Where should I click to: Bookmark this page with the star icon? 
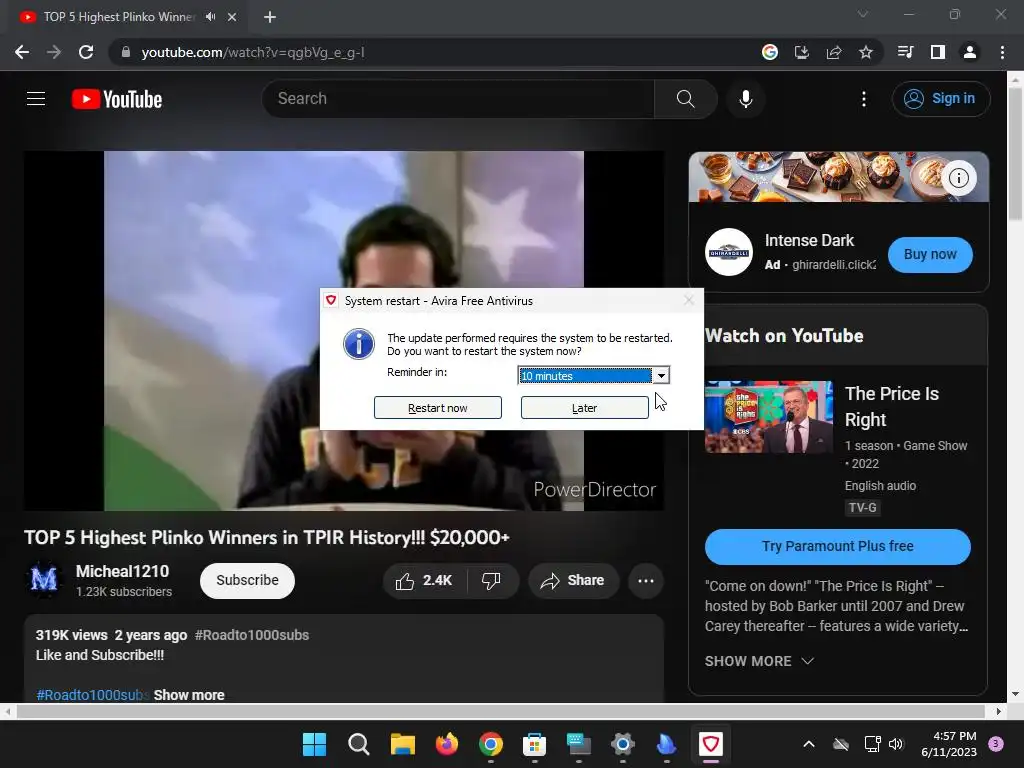tap(866, 52)
